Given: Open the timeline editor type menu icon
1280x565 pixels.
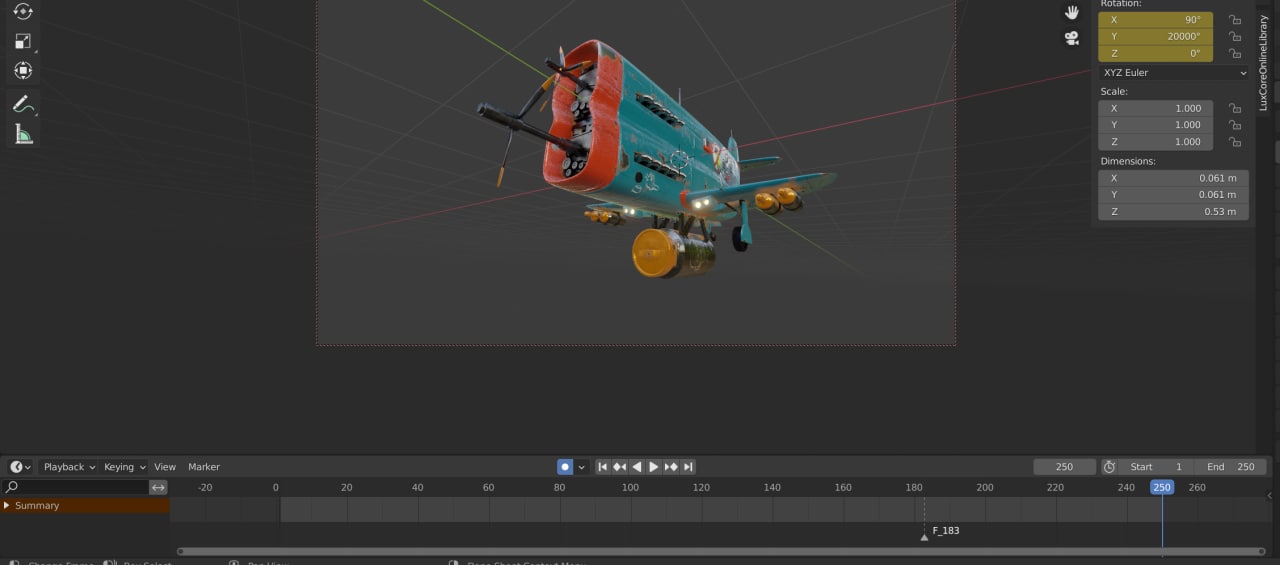Looking at the screenshot, I should coord(20,467).
